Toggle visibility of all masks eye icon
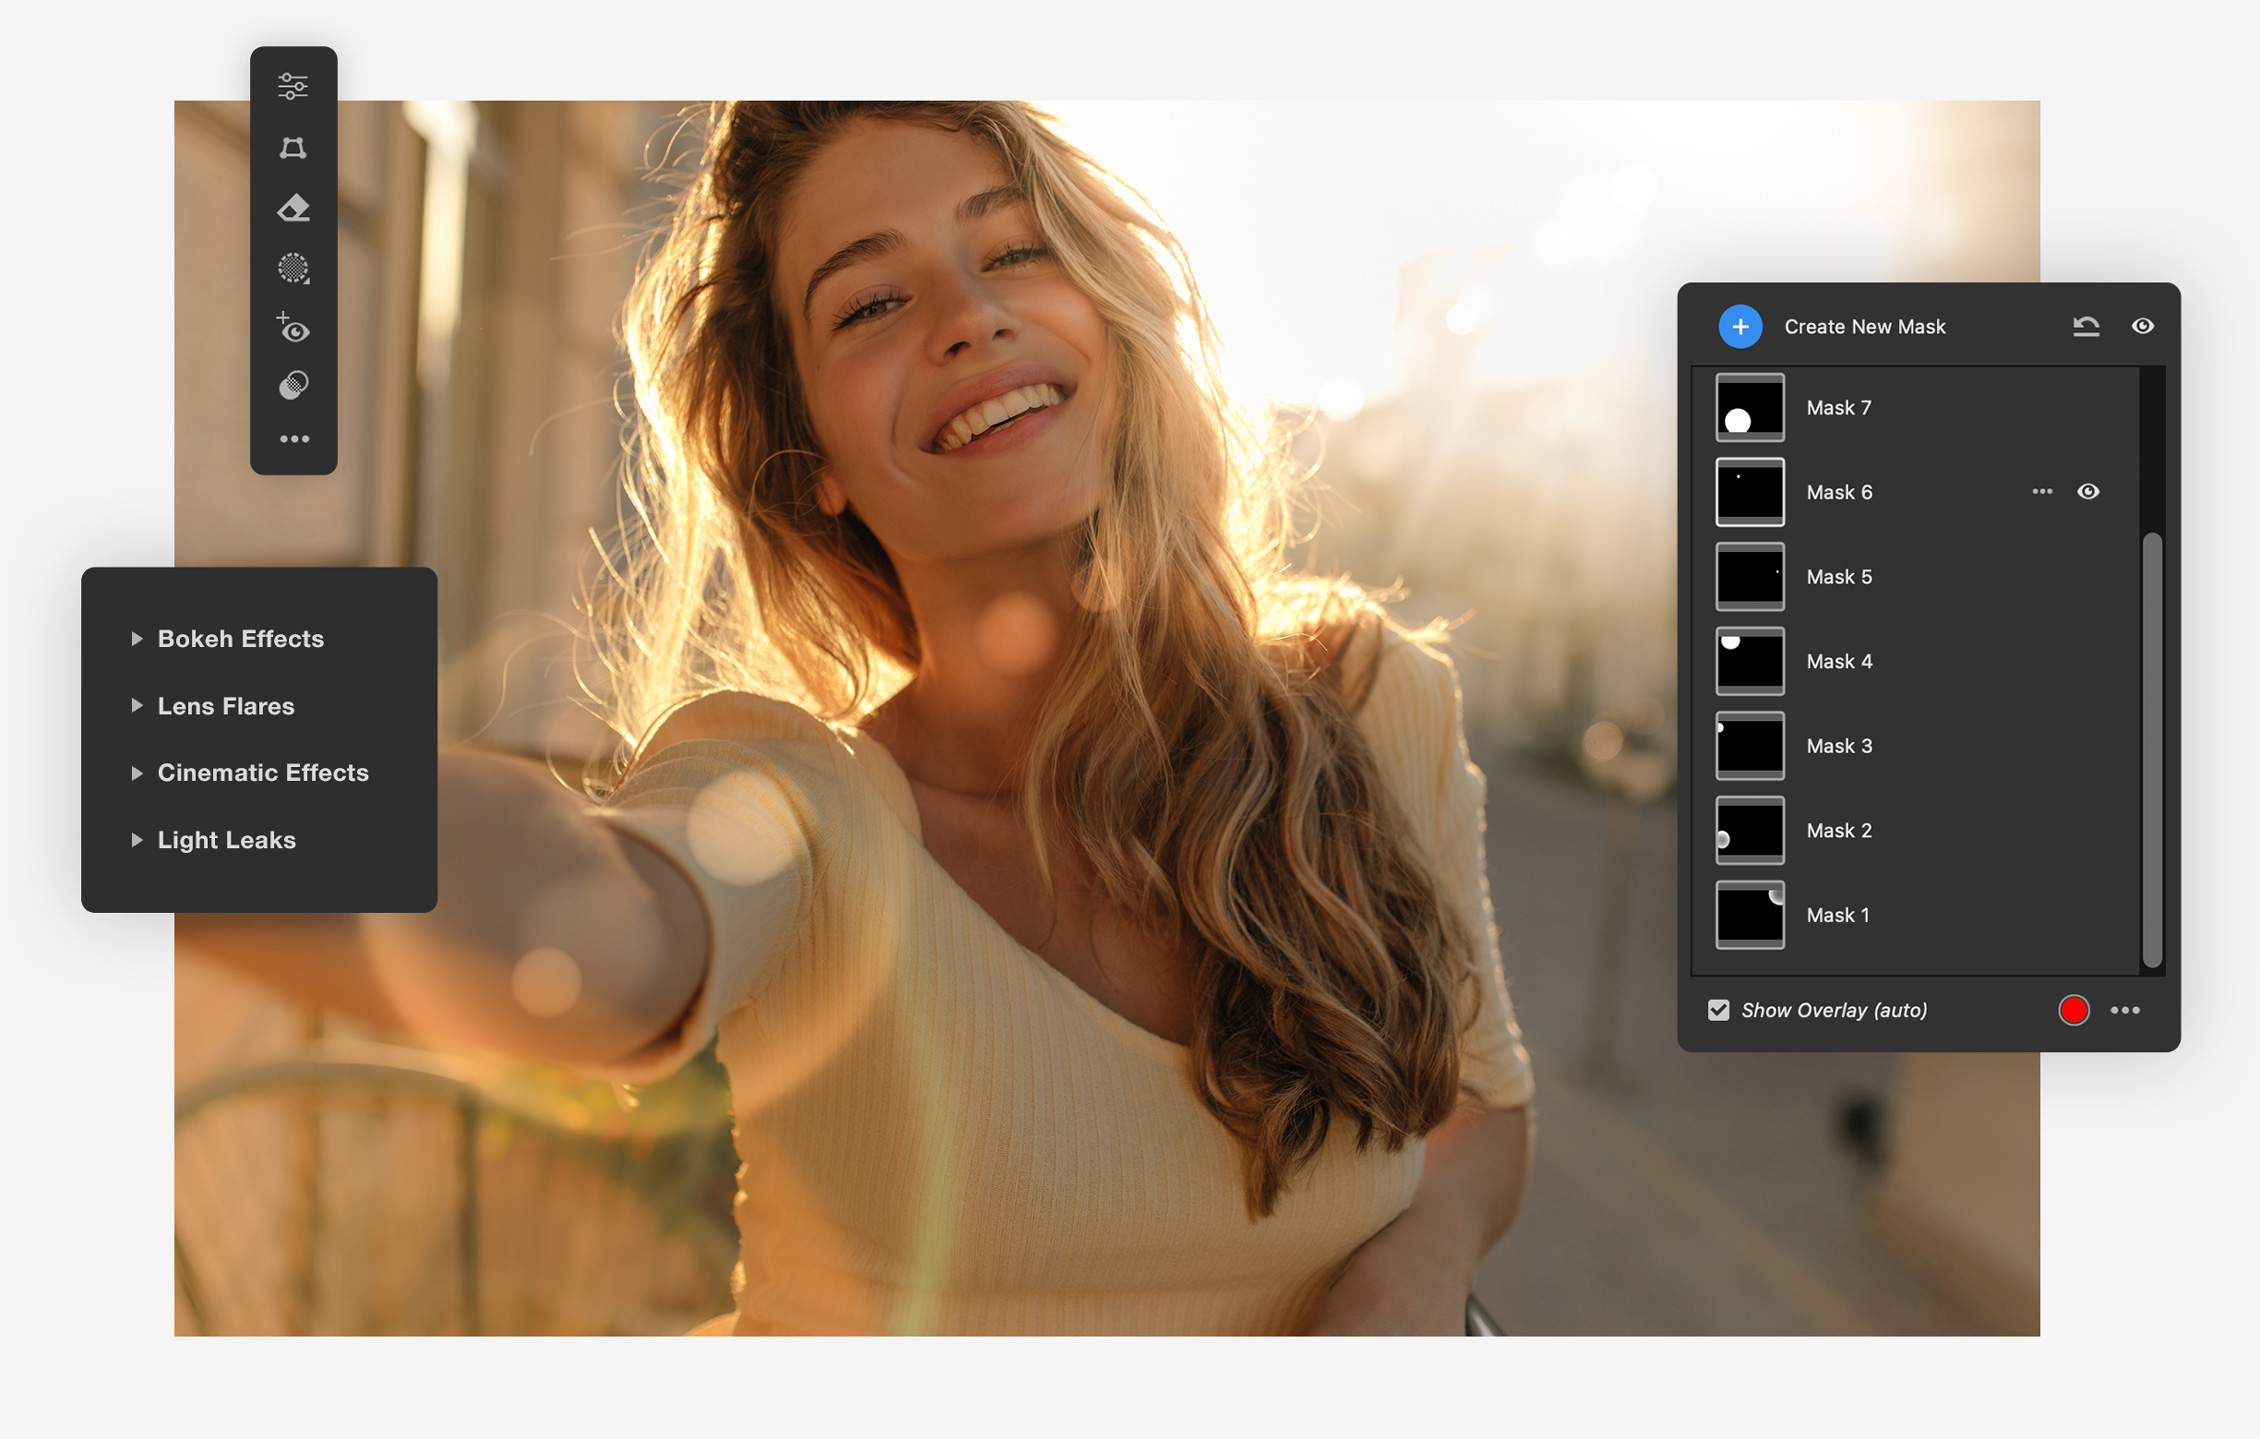The image size is (2260, 1439). 2142,326
